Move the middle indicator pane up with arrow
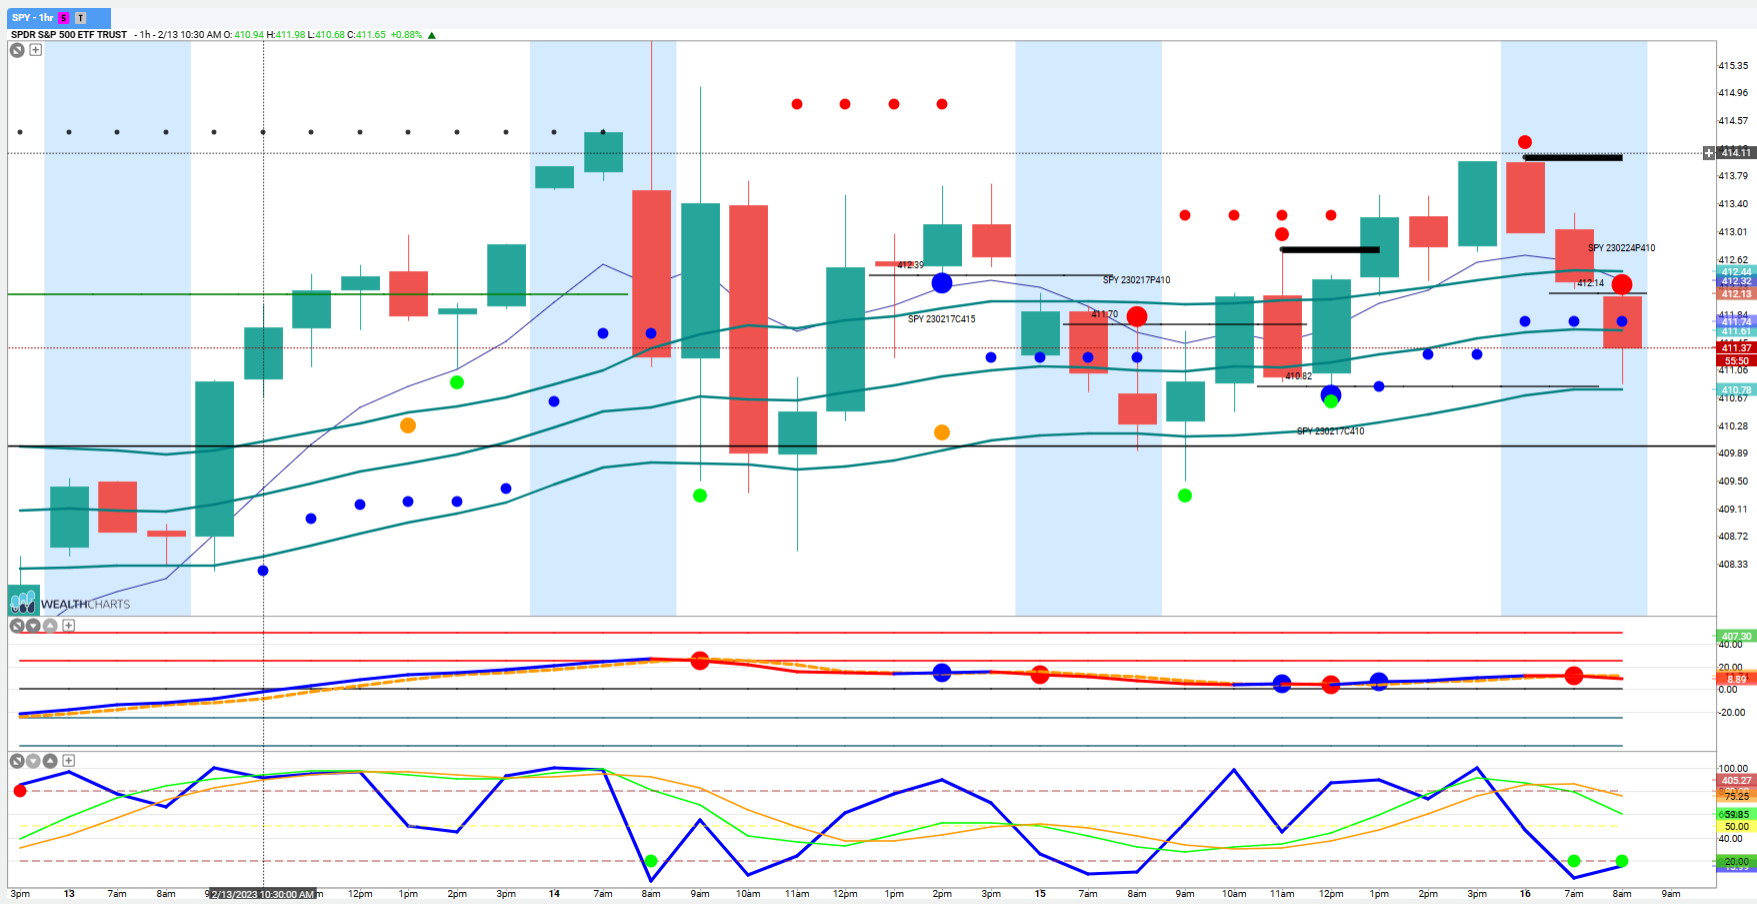The image size is (1757, 904). (50, 626)
